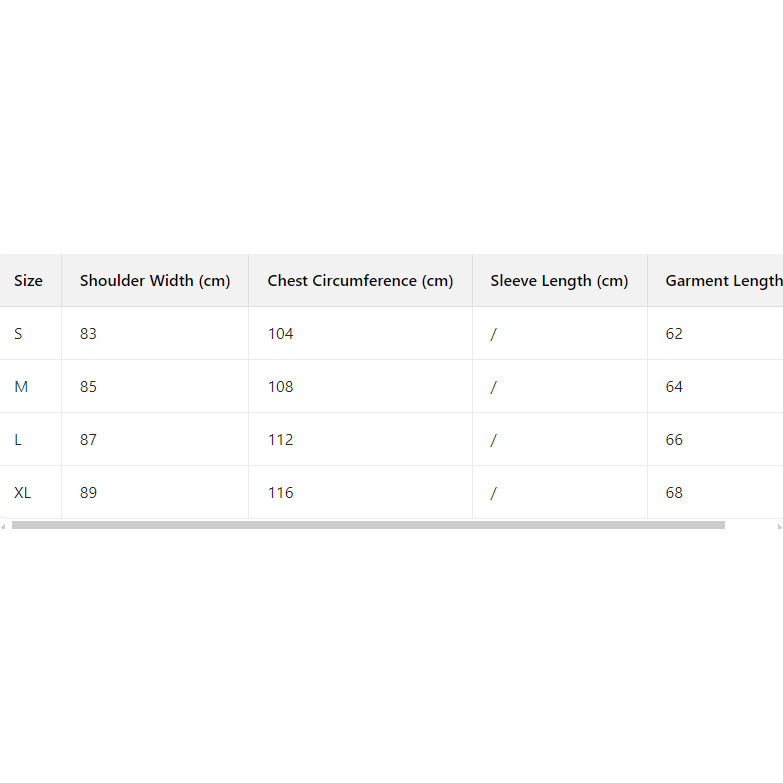Select the S size row label
783x783 pixels.
click(x=18, y=334)
